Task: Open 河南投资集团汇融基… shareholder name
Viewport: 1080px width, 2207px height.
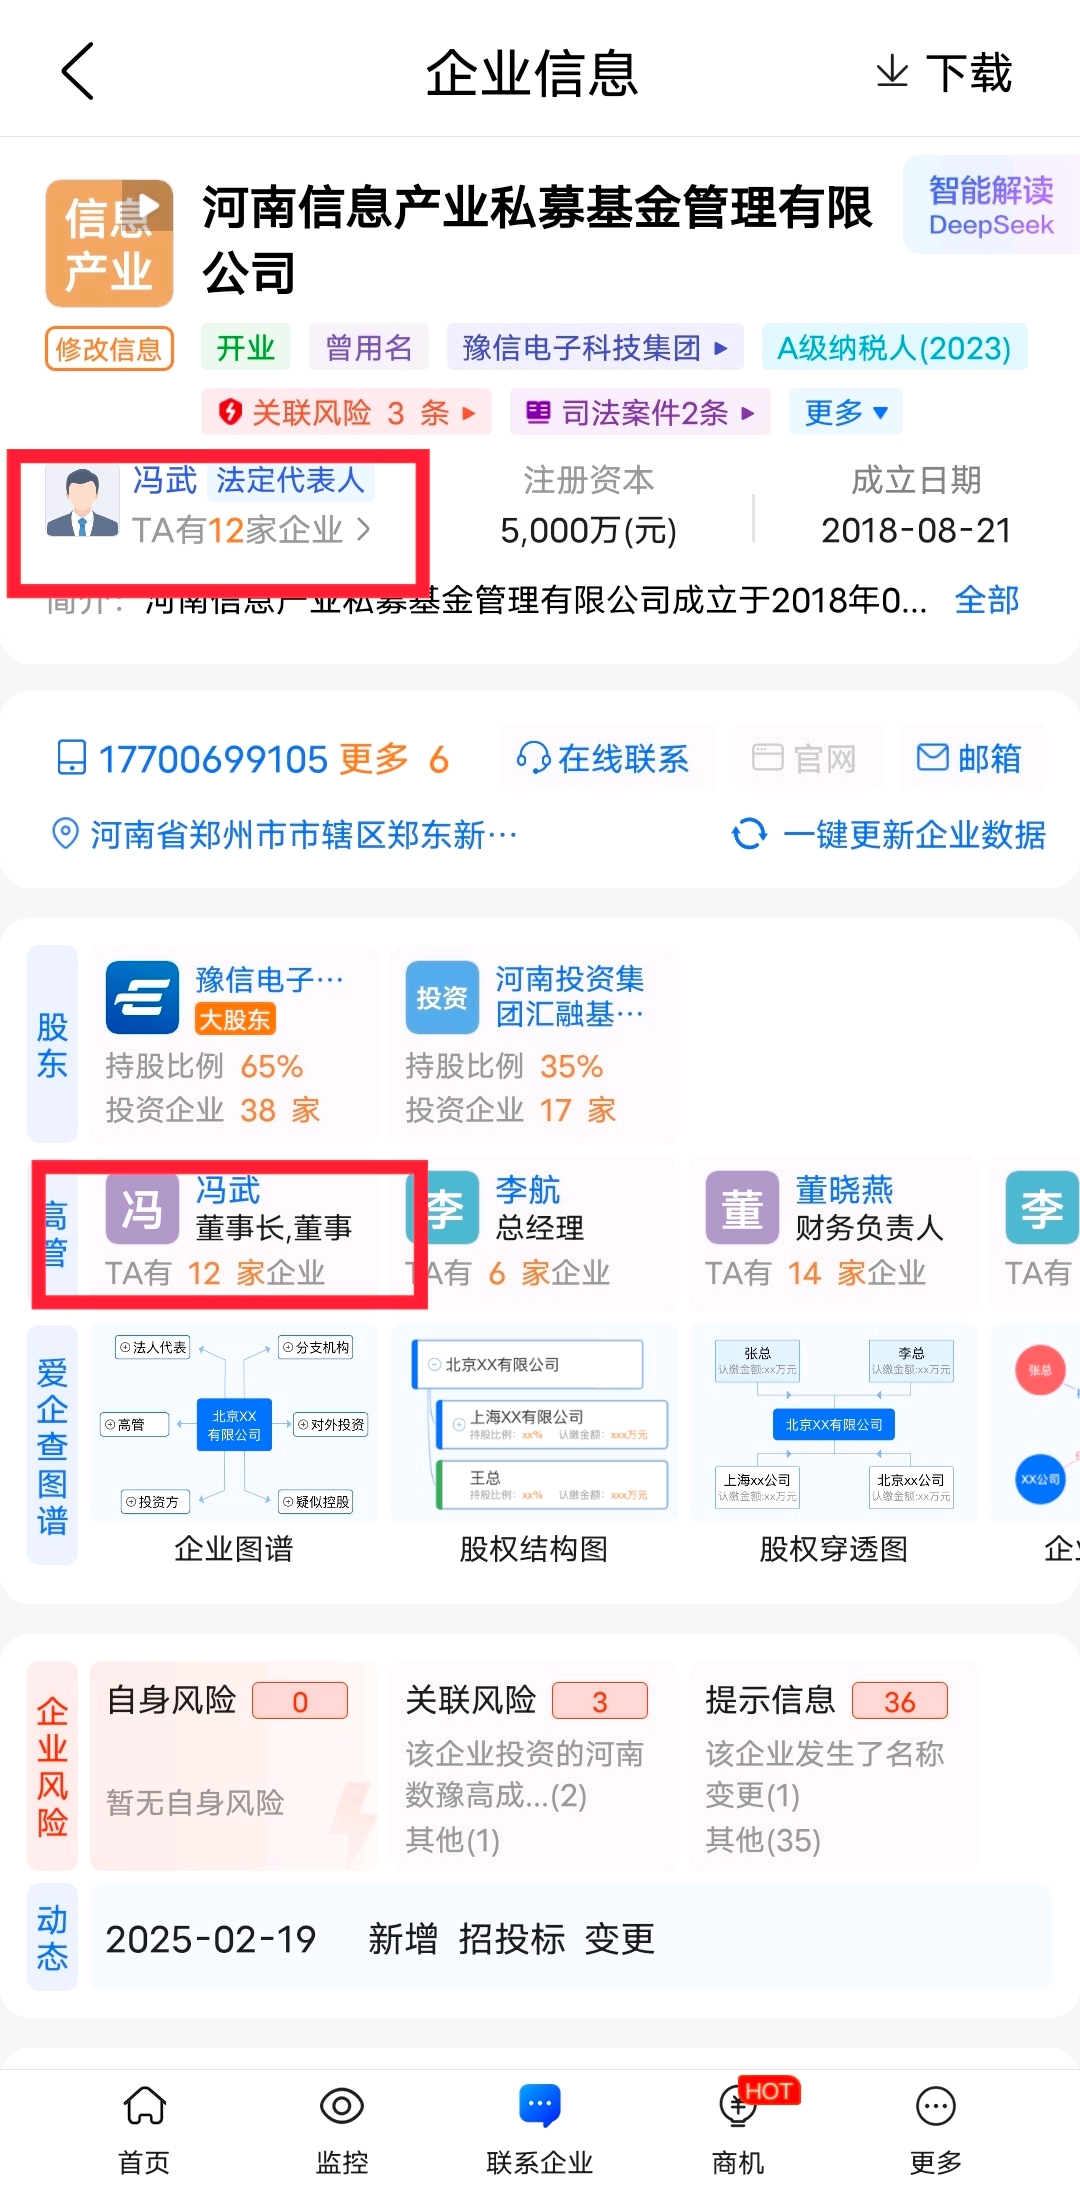Action: [x=570, y=996]
